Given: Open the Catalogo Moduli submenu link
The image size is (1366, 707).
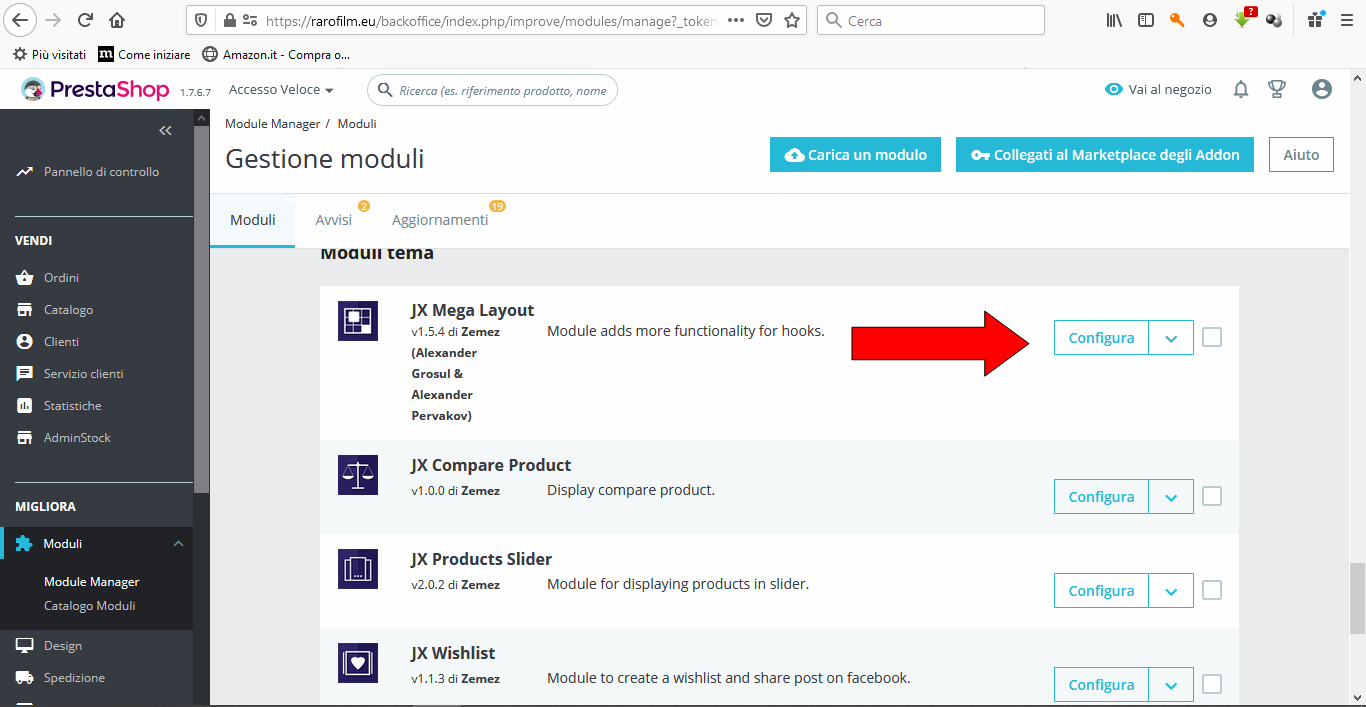Looking at the screenshot, I should [x=90, y=606].
